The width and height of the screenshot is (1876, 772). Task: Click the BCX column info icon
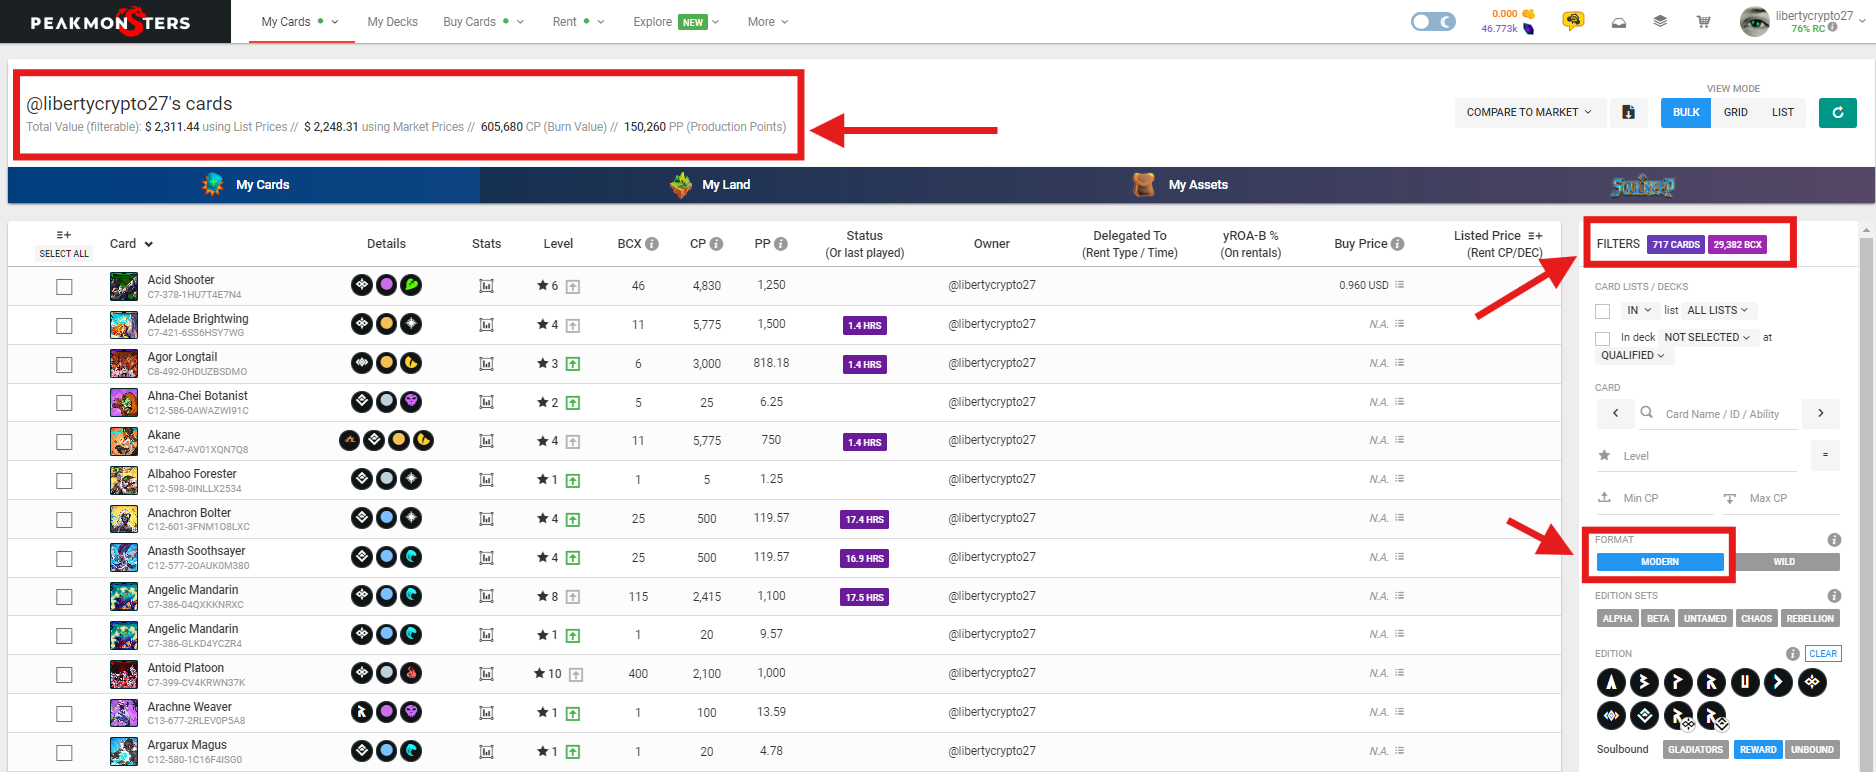(652, 244)
